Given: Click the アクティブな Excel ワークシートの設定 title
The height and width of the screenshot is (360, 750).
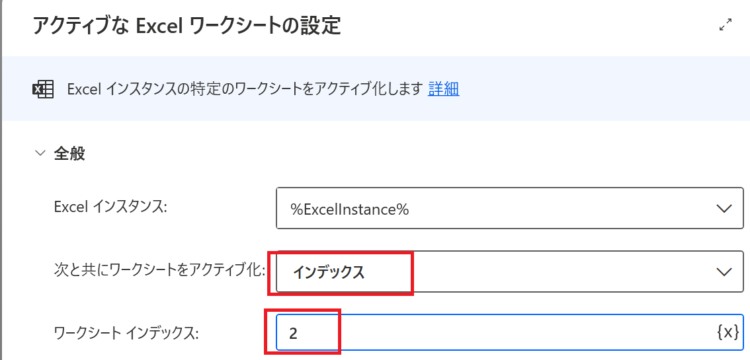Looking at the screenshot, I should click(187, 25).
